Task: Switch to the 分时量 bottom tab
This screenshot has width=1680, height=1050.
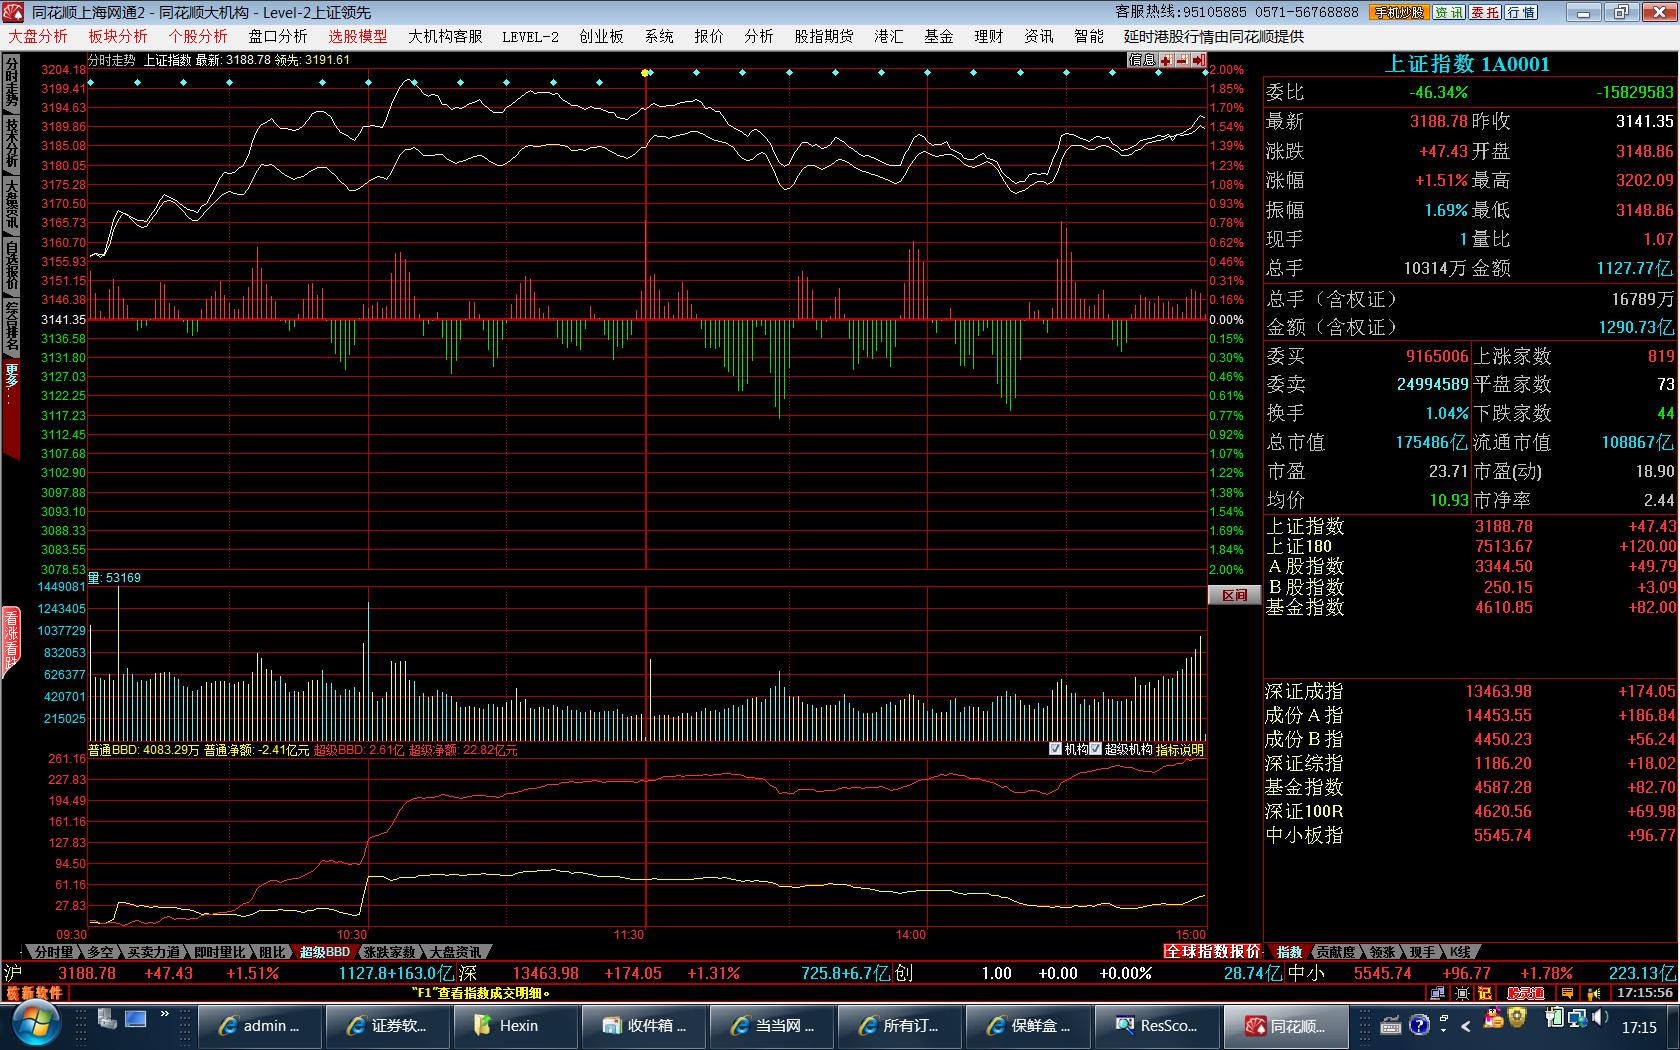Action: [x=54, y=952]
